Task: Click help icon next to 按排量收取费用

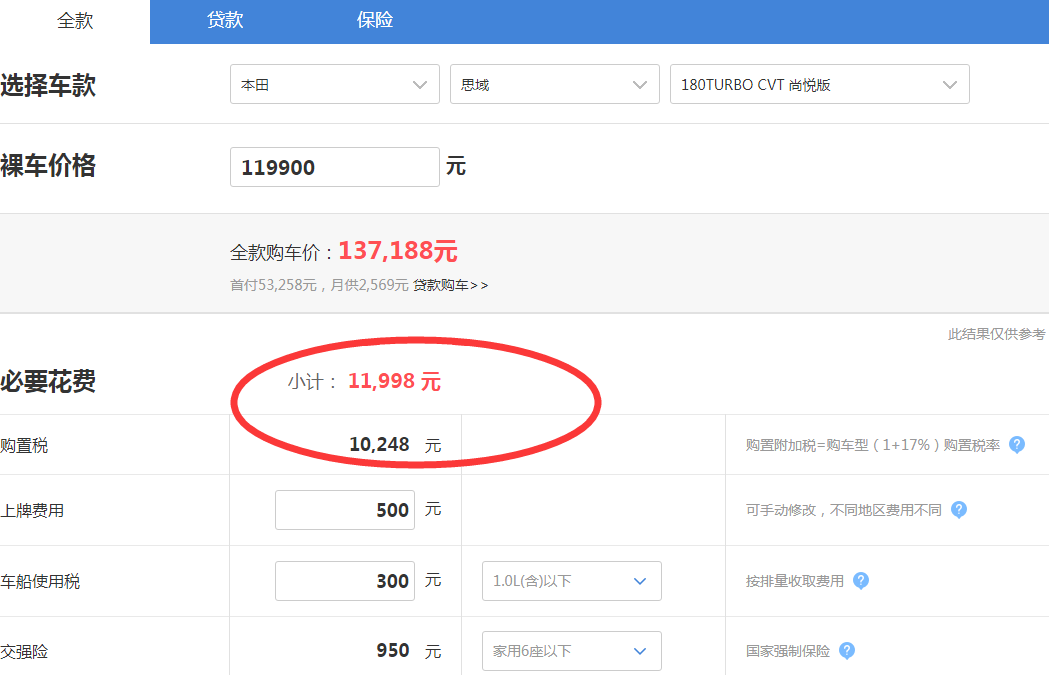Action: point(861,581)
